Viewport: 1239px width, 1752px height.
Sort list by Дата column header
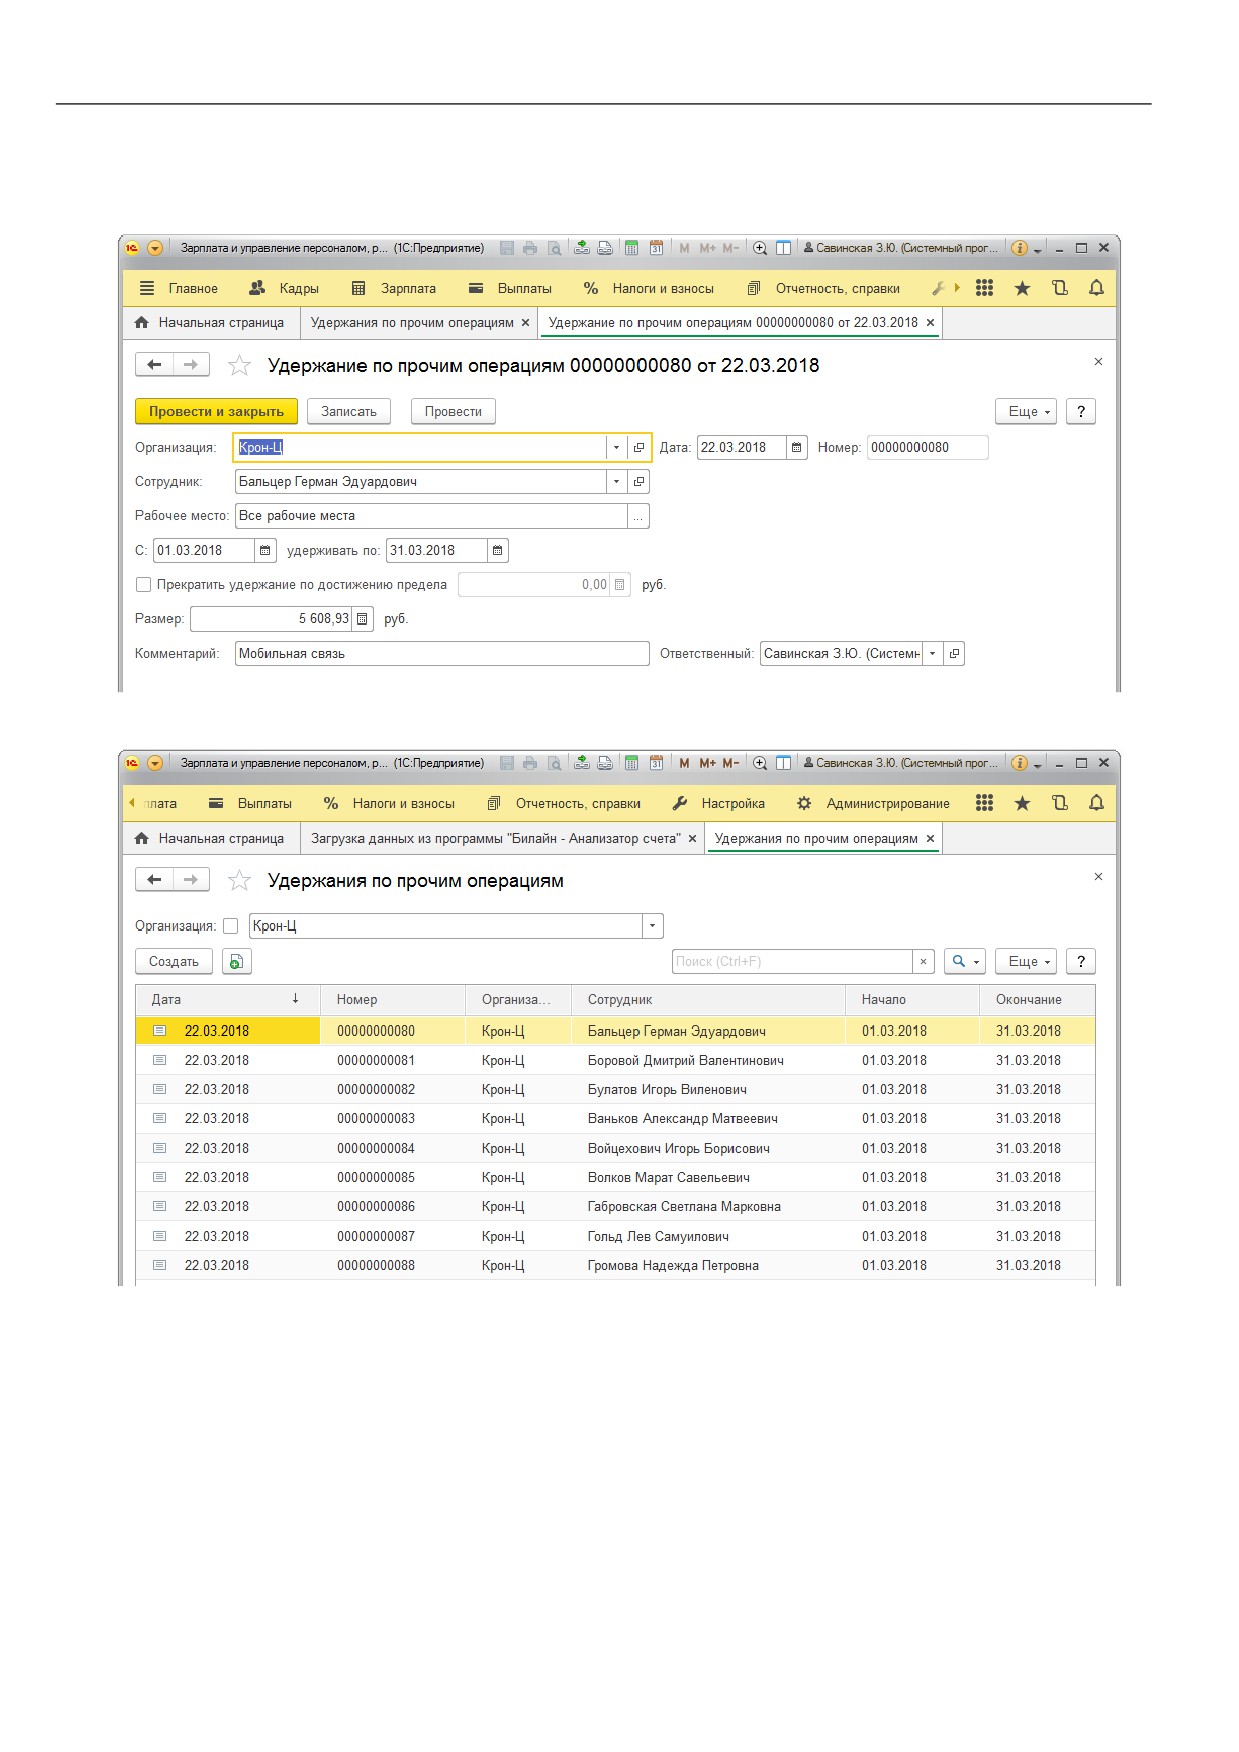pyautogui.click(x=227, y=999)
